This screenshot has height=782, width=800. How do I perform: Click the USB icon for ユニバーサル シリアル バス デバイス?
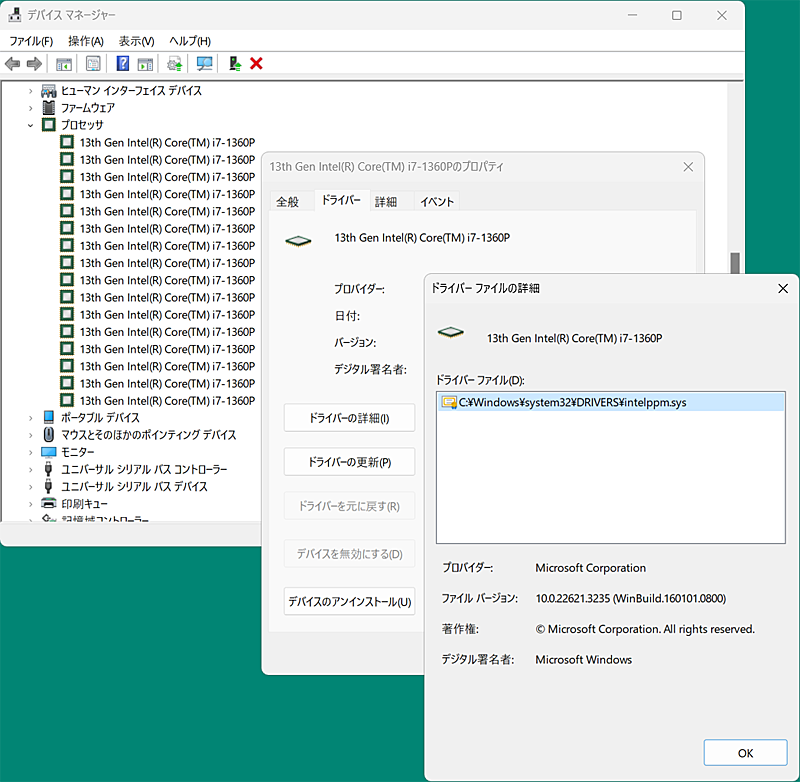point(48,486)
